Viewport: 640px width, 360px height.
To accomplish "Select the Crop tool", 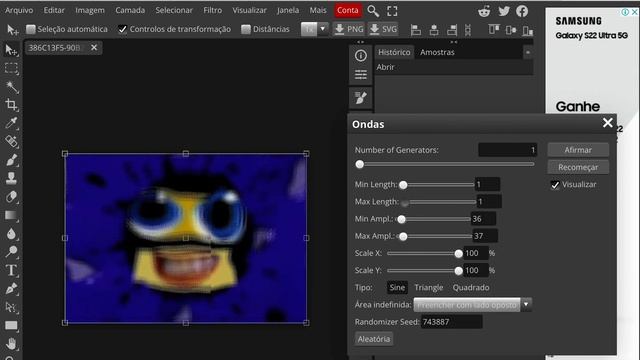I will coord(11,105).
